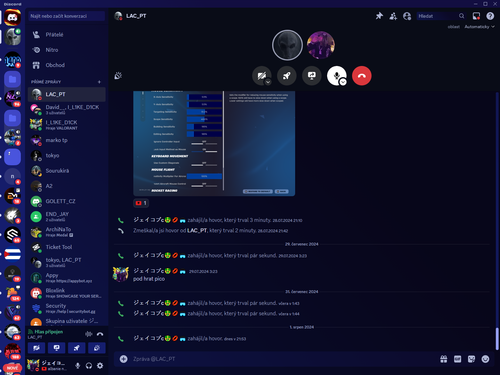Viewport: 500px width, 375px height.
Task: Share your screen in call controls
Action: point(312,76)
